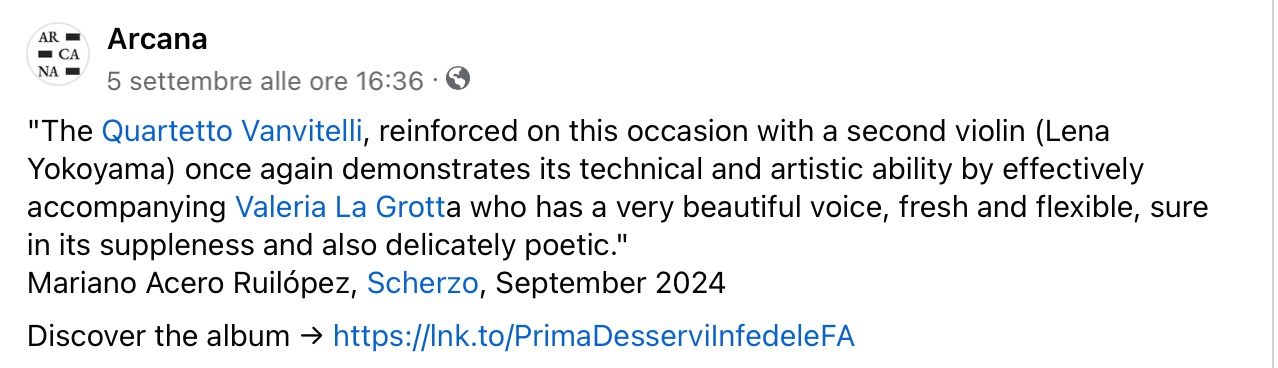Click the globe public-audience icon

[x=457, y=78]
